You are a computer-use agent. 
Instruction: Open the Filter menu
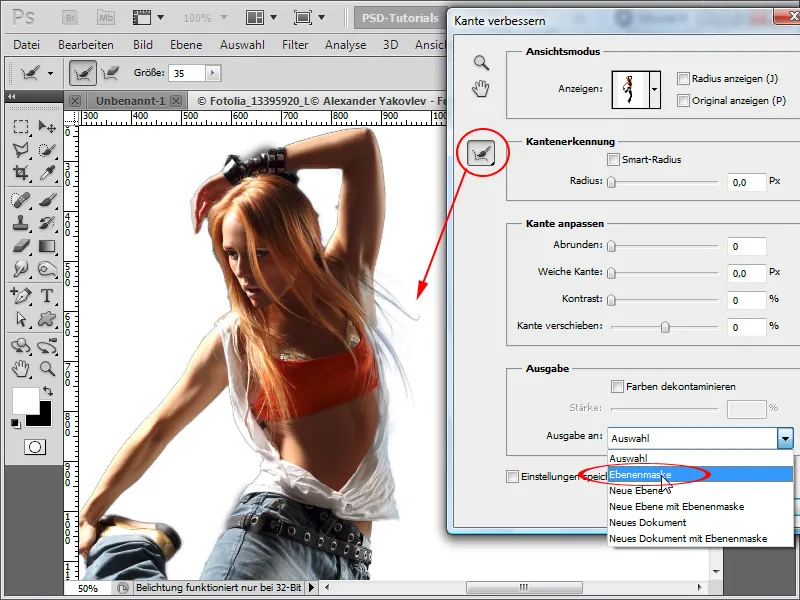click(x=295, y=44)
